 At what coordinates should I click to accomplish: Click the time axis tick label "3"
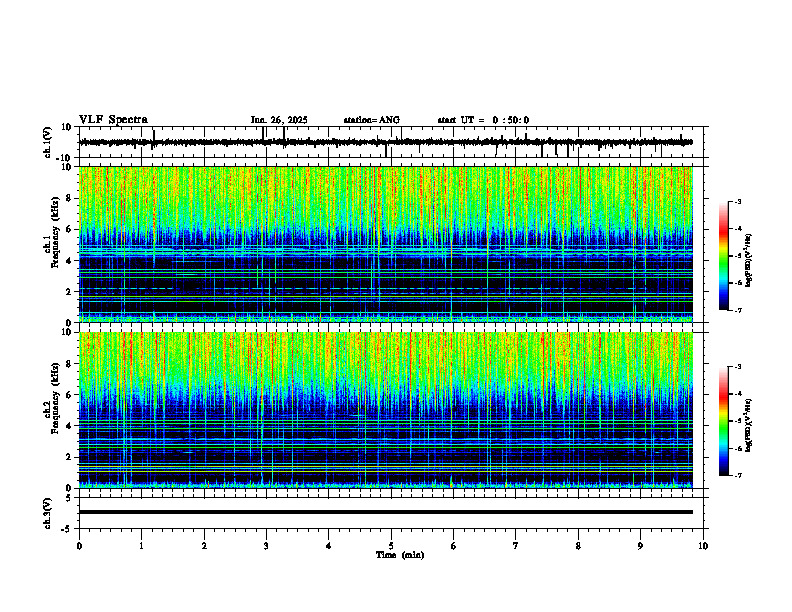(x=266, y=546)
